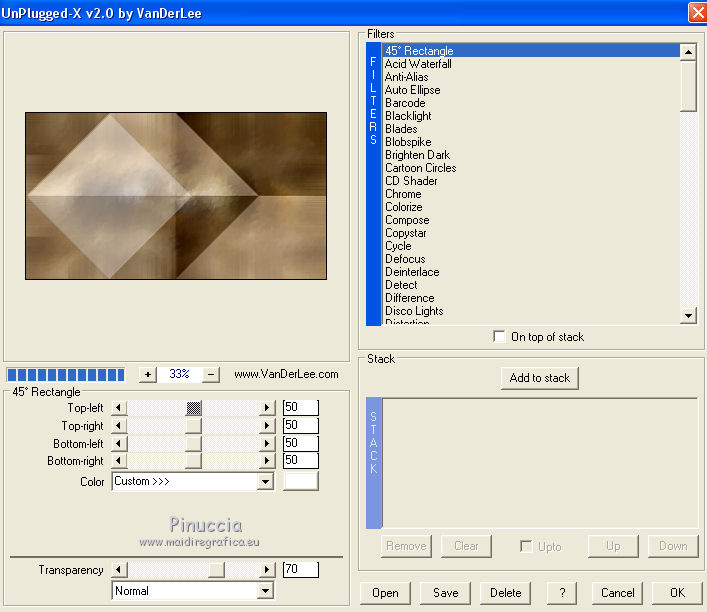
Task: Click the Remove stack button
Action: pos(406,546)
